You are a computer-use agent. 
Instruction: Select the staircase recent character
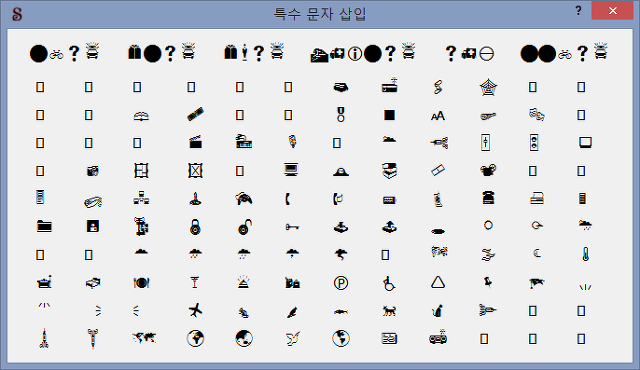320,55
